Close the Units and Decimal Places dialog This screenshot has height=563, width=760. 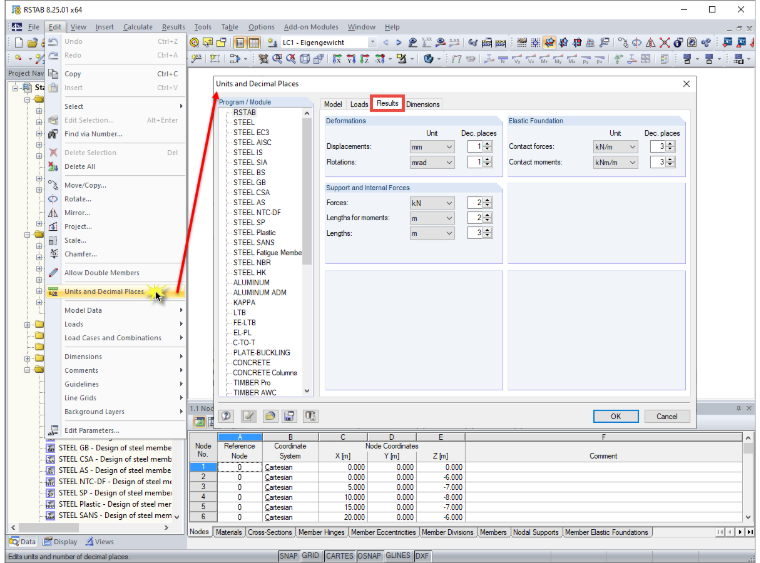click(x=686, y=84)
